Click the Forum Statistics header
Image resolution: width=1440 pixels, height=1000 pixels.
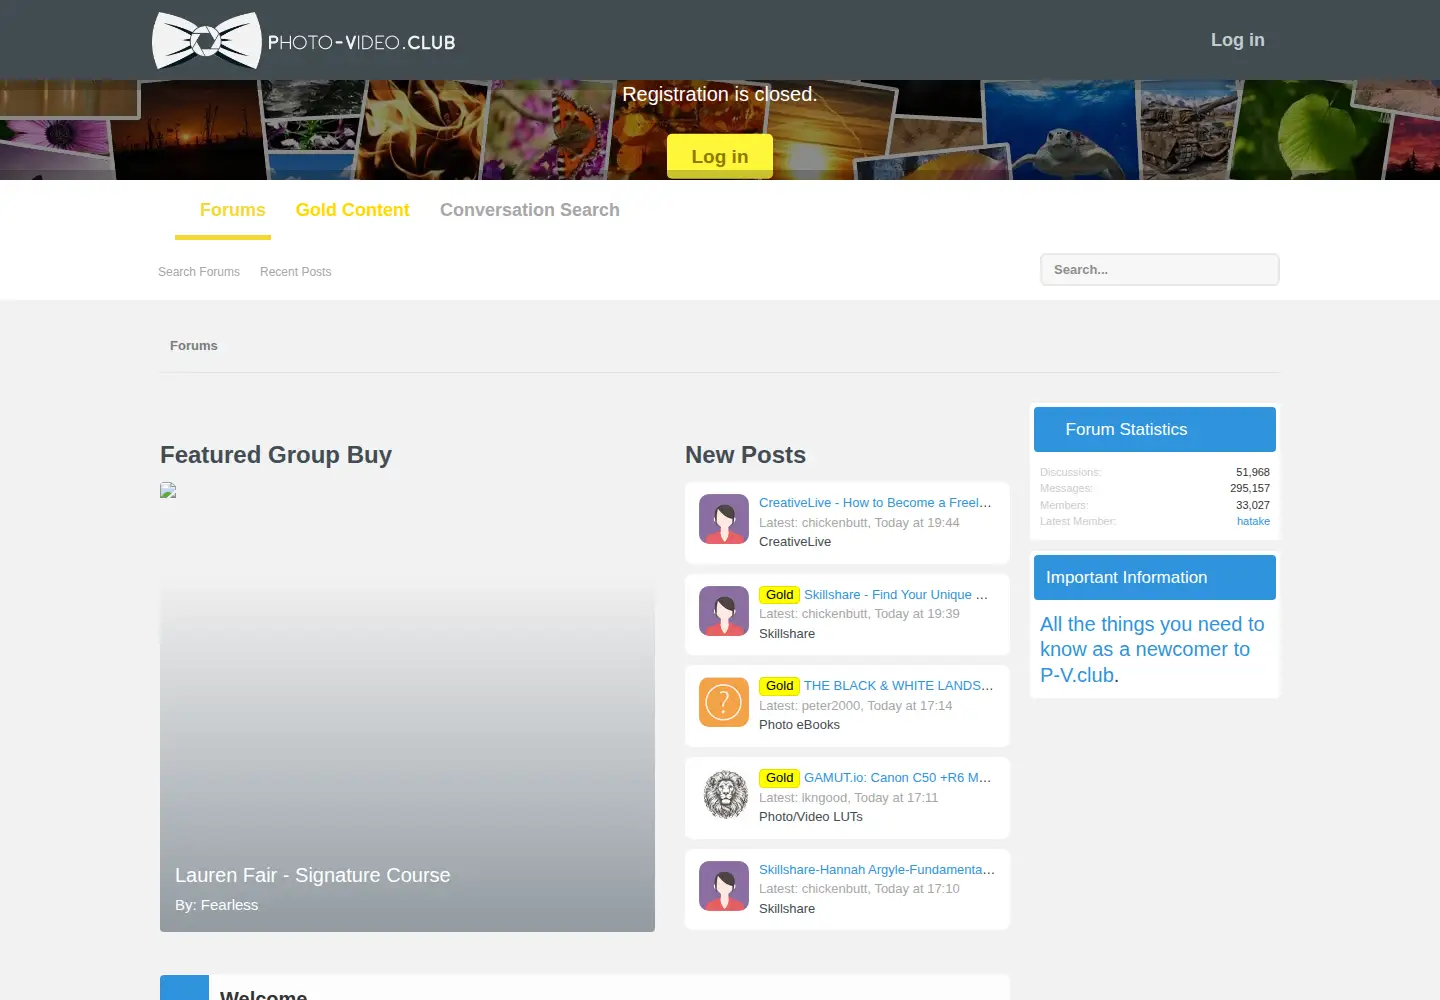[1155, 429]
